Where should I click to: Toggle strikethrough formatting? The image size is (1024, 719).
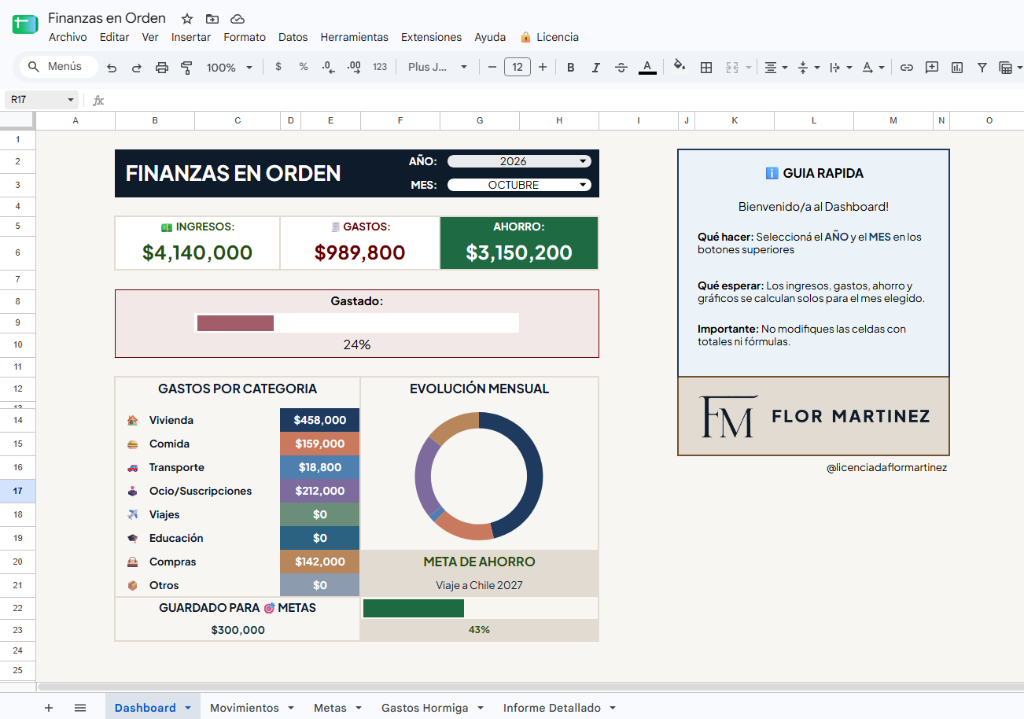click(621, 67)
